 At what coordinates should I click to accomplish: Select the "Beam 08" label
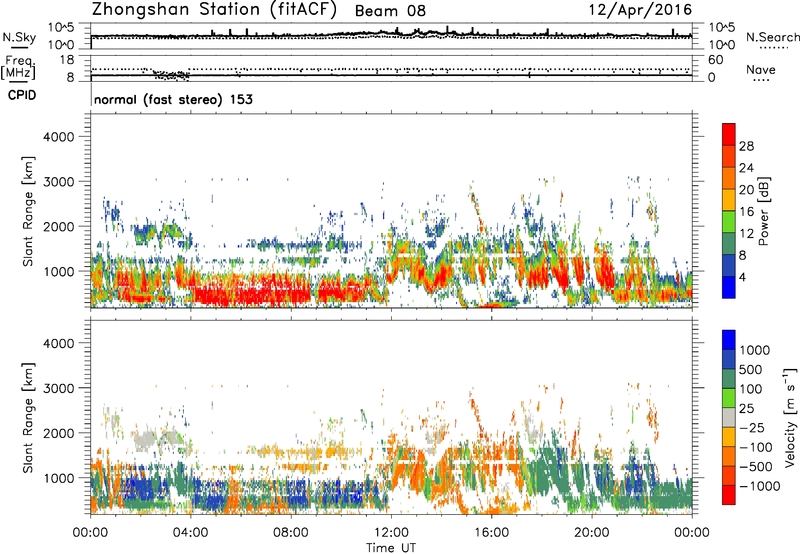[390, 11]
